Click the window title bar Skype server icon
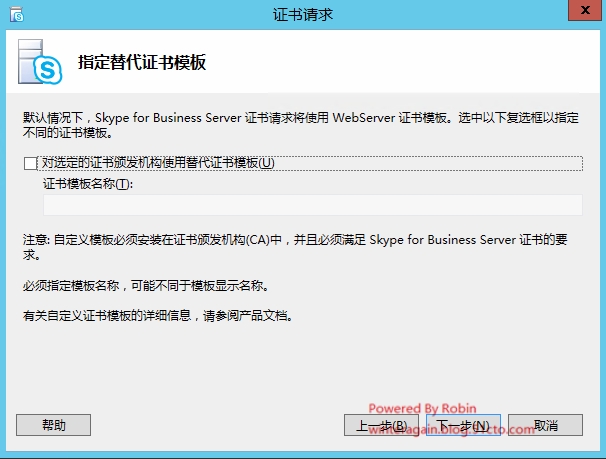 coord(17,15)
